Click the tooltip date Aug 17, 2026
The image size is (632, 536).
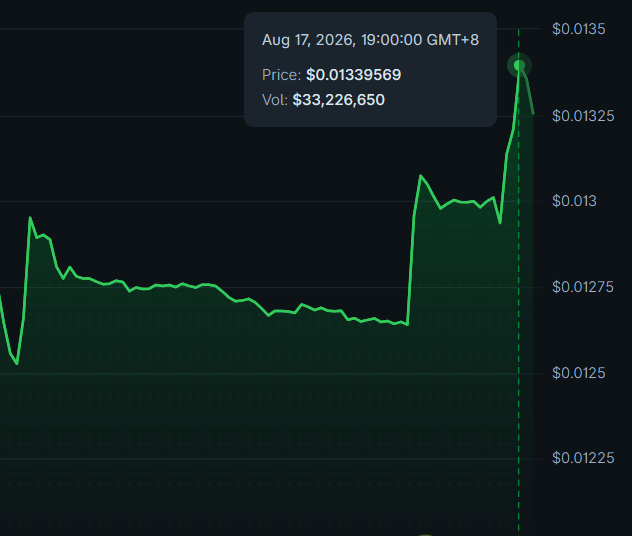coord(309,40)
